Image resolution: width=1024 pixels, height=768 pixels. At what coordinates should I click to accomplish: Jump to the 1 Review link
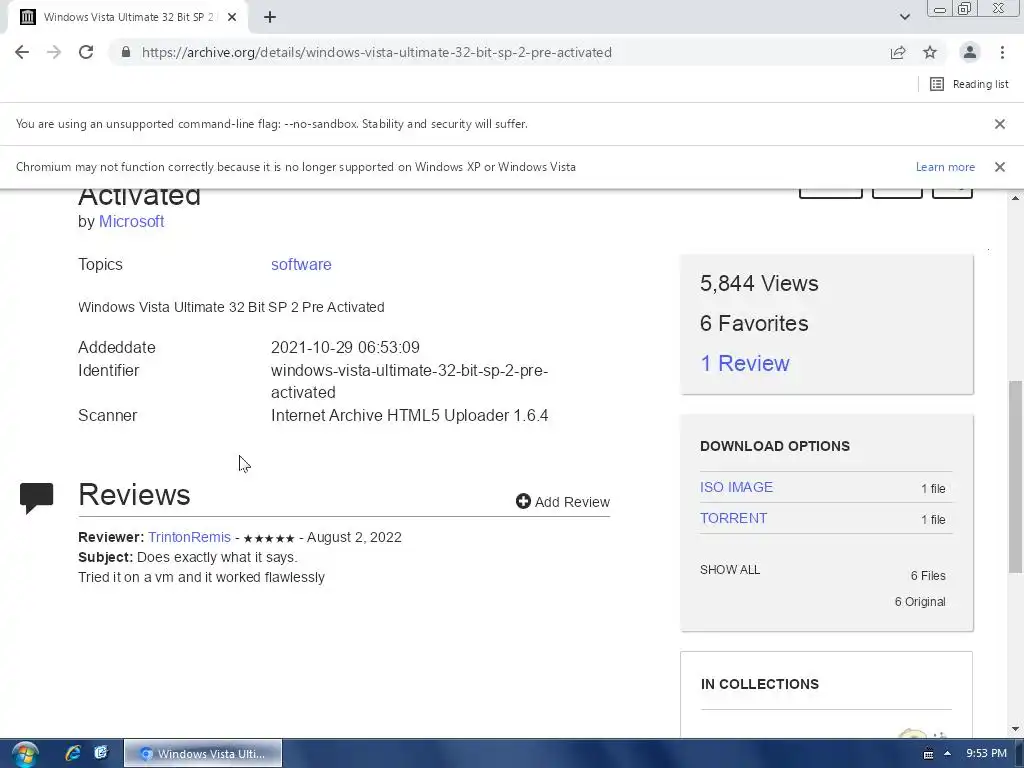point(744,363)
